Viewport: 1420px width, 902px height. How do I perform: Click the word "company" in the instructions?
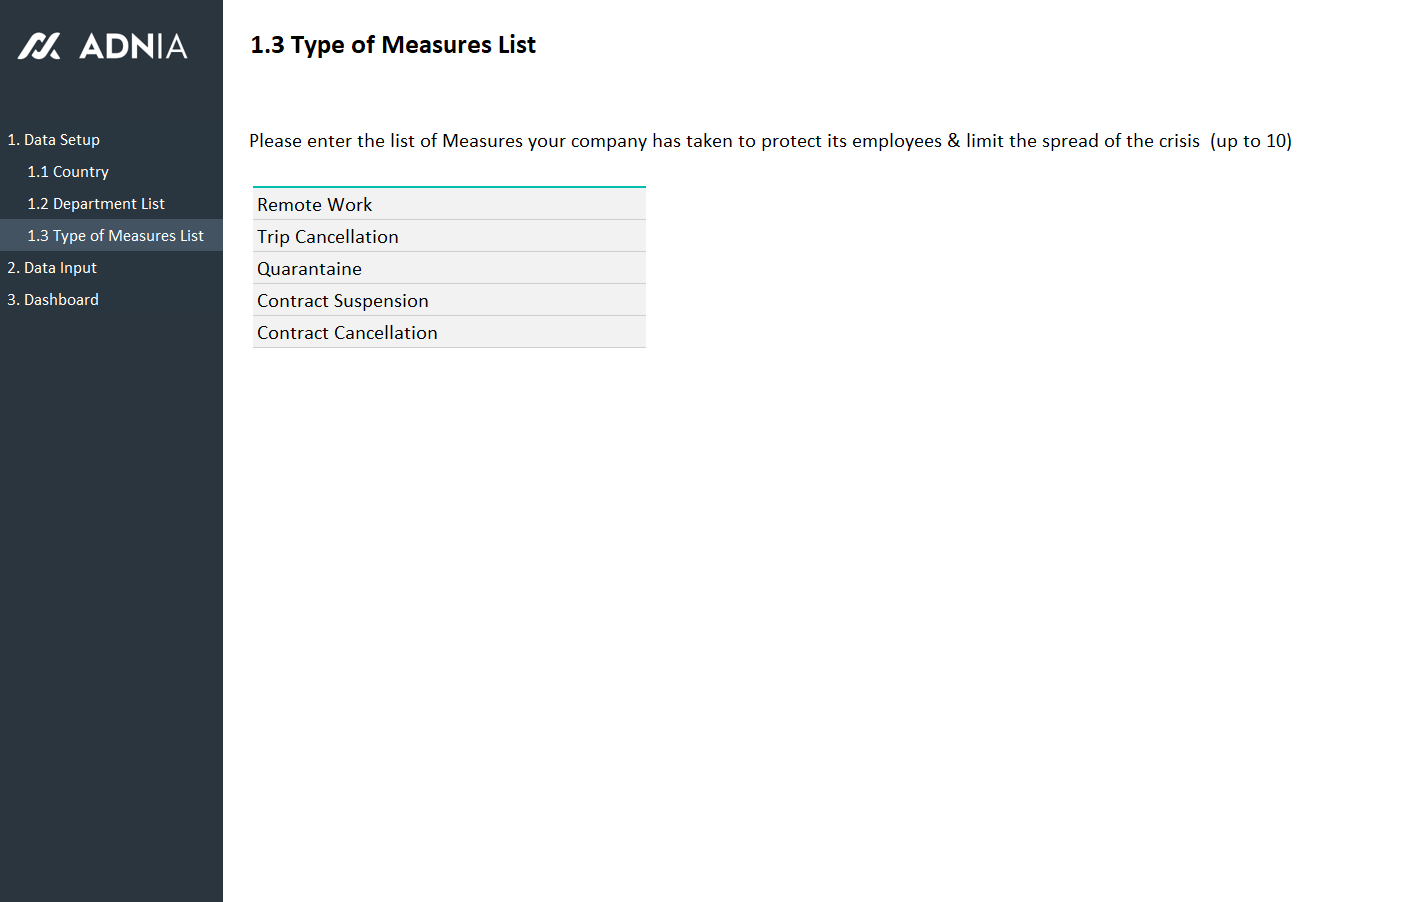coord(608,141)
